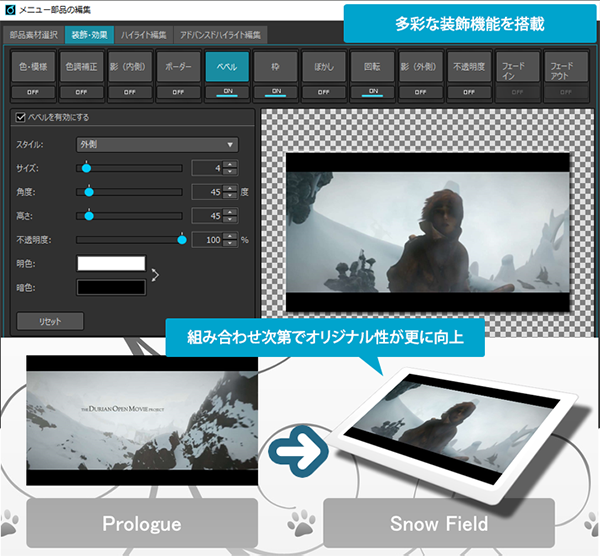The image size is (600, 556).
Task: Toggle ON switch under ベベル
Action: click(x=227, y=92)
